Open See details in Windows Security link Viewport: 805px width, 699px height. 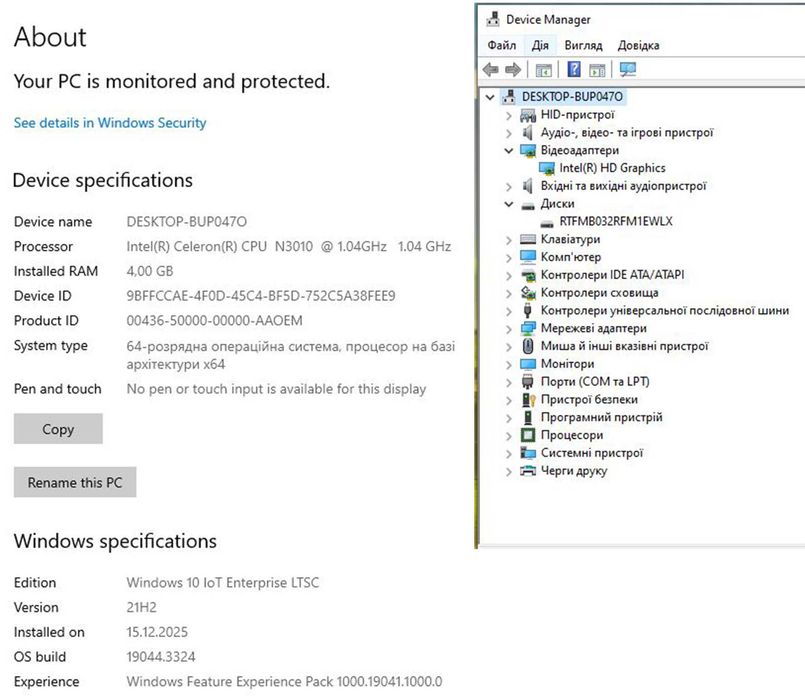click(110, 123)
